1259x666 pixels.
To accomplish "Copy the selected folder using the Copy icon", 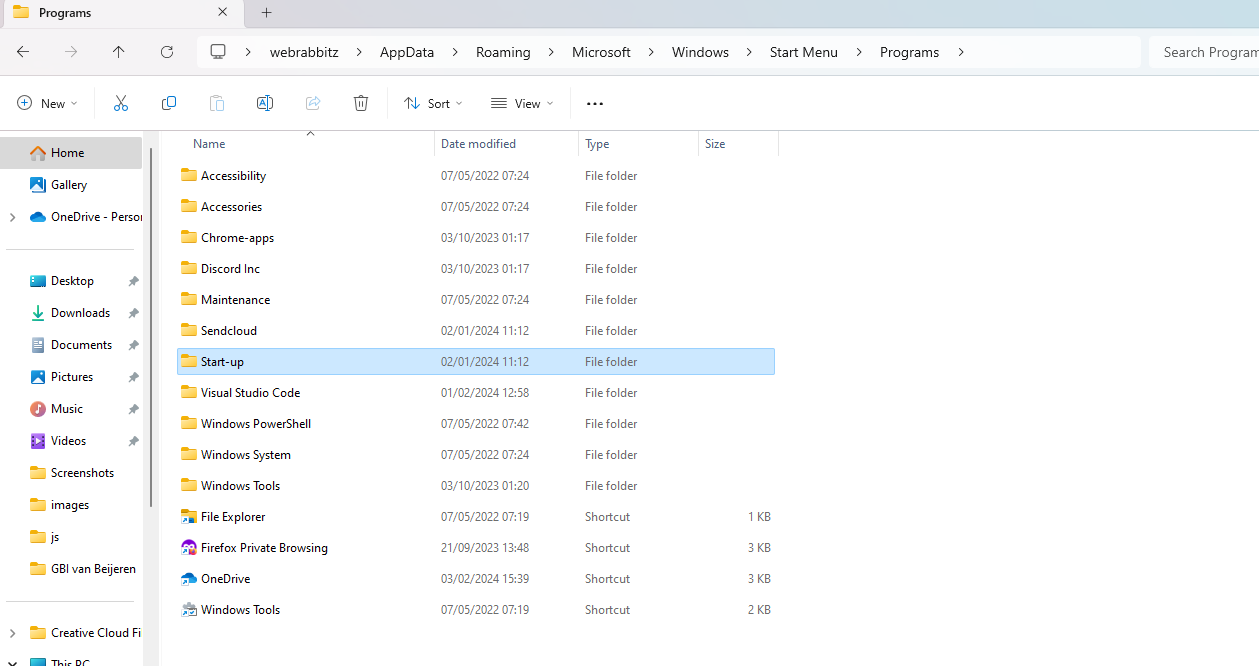I will (168, 103).
